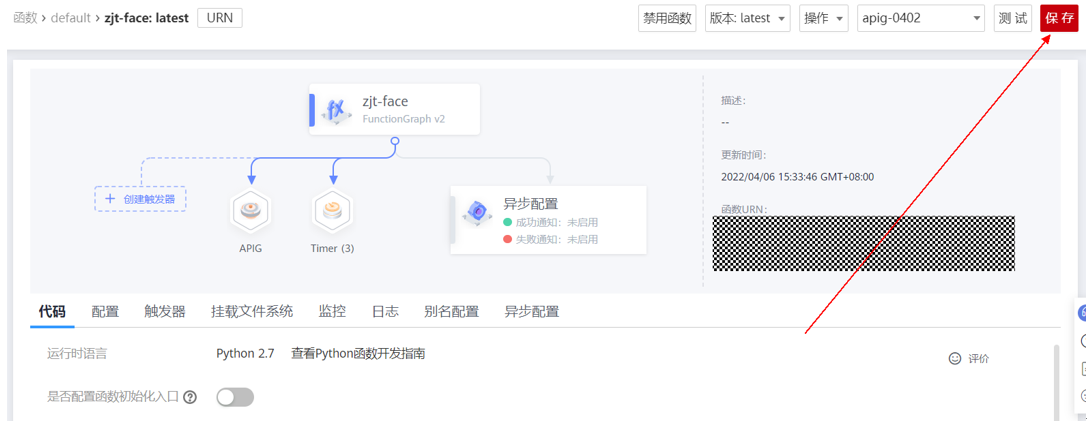Open the 异步配置 tab
This screenshot has height=431, width=1087.
tap(532, 312)
